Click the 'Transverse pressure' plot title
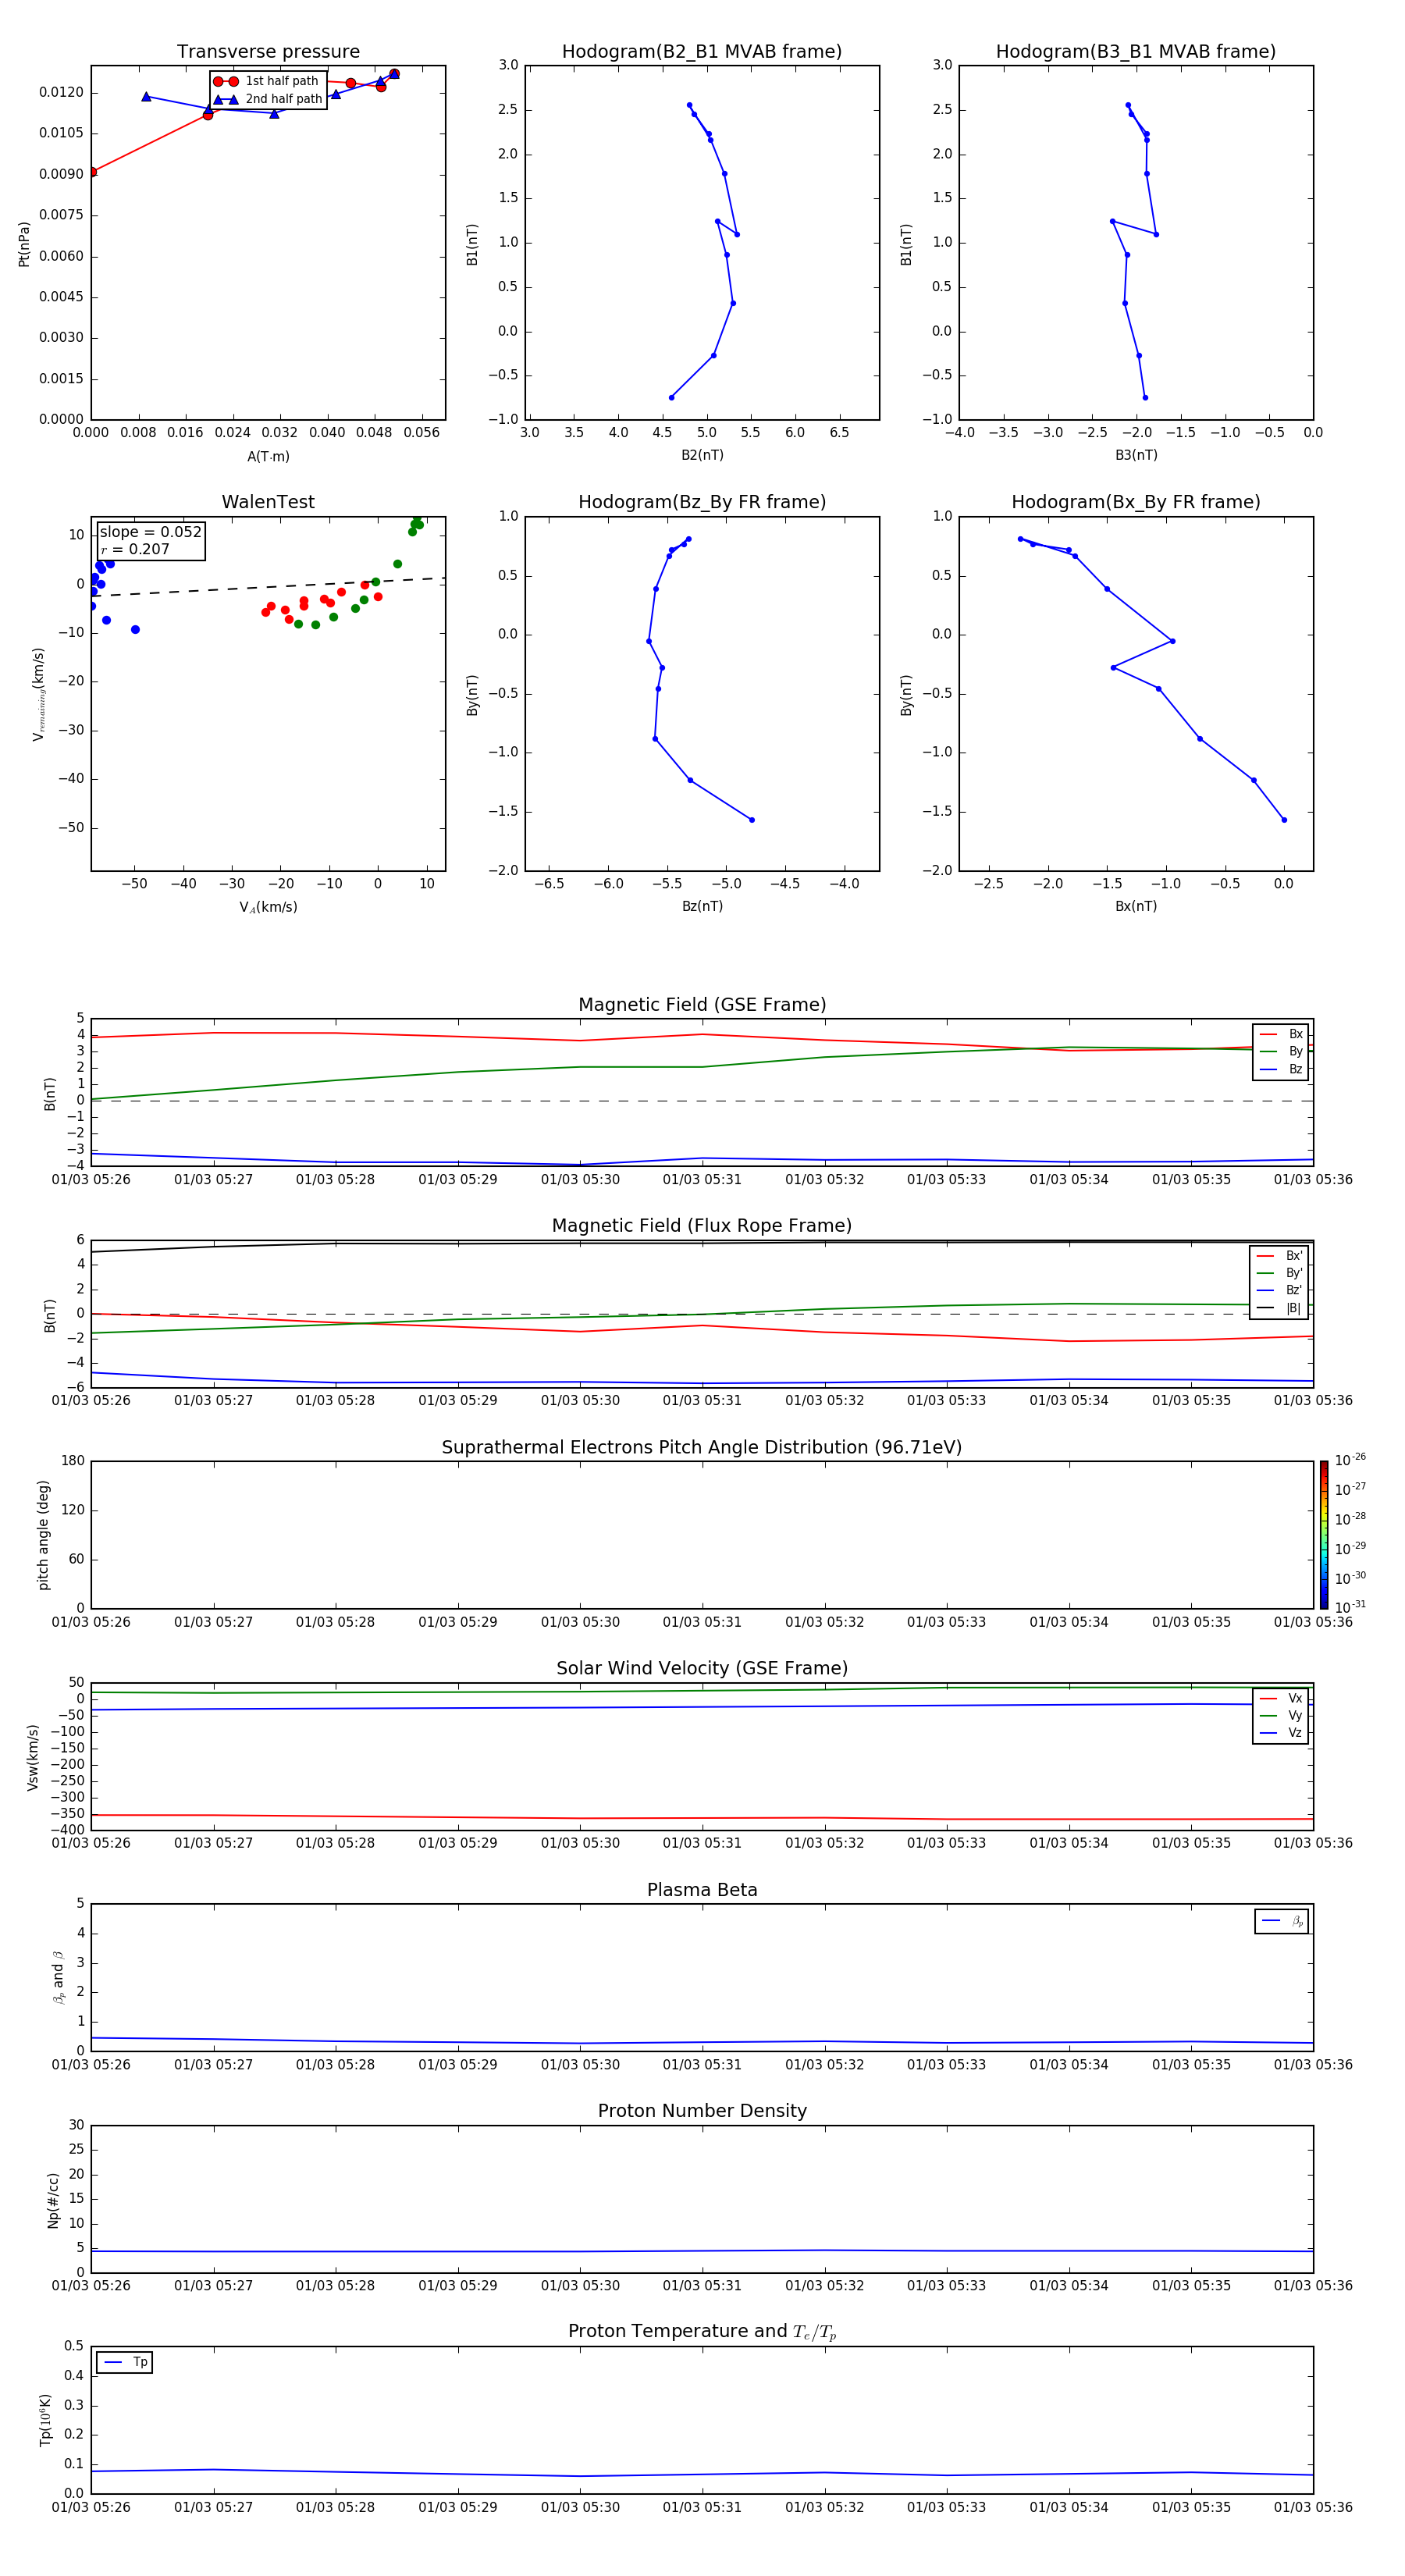 [268, 52]
